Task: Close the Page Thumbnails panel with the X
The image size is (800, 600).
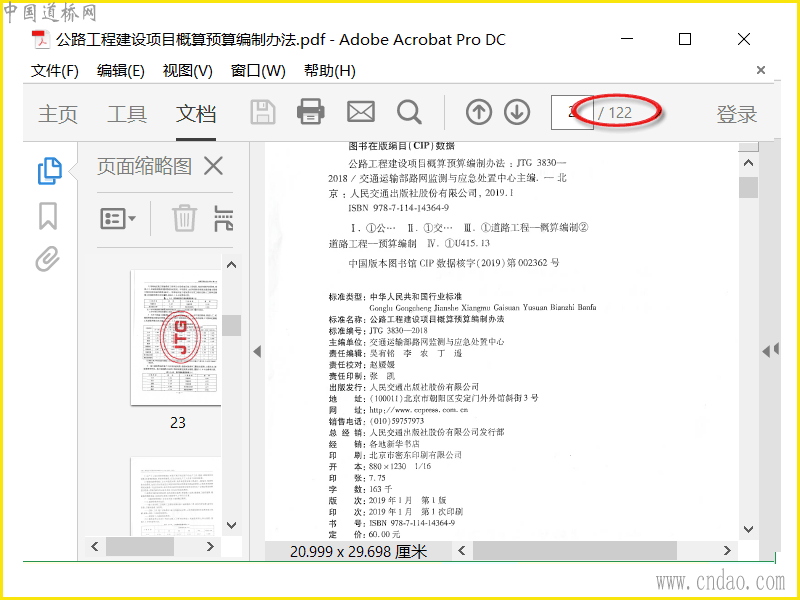Action: pos(213,166)
